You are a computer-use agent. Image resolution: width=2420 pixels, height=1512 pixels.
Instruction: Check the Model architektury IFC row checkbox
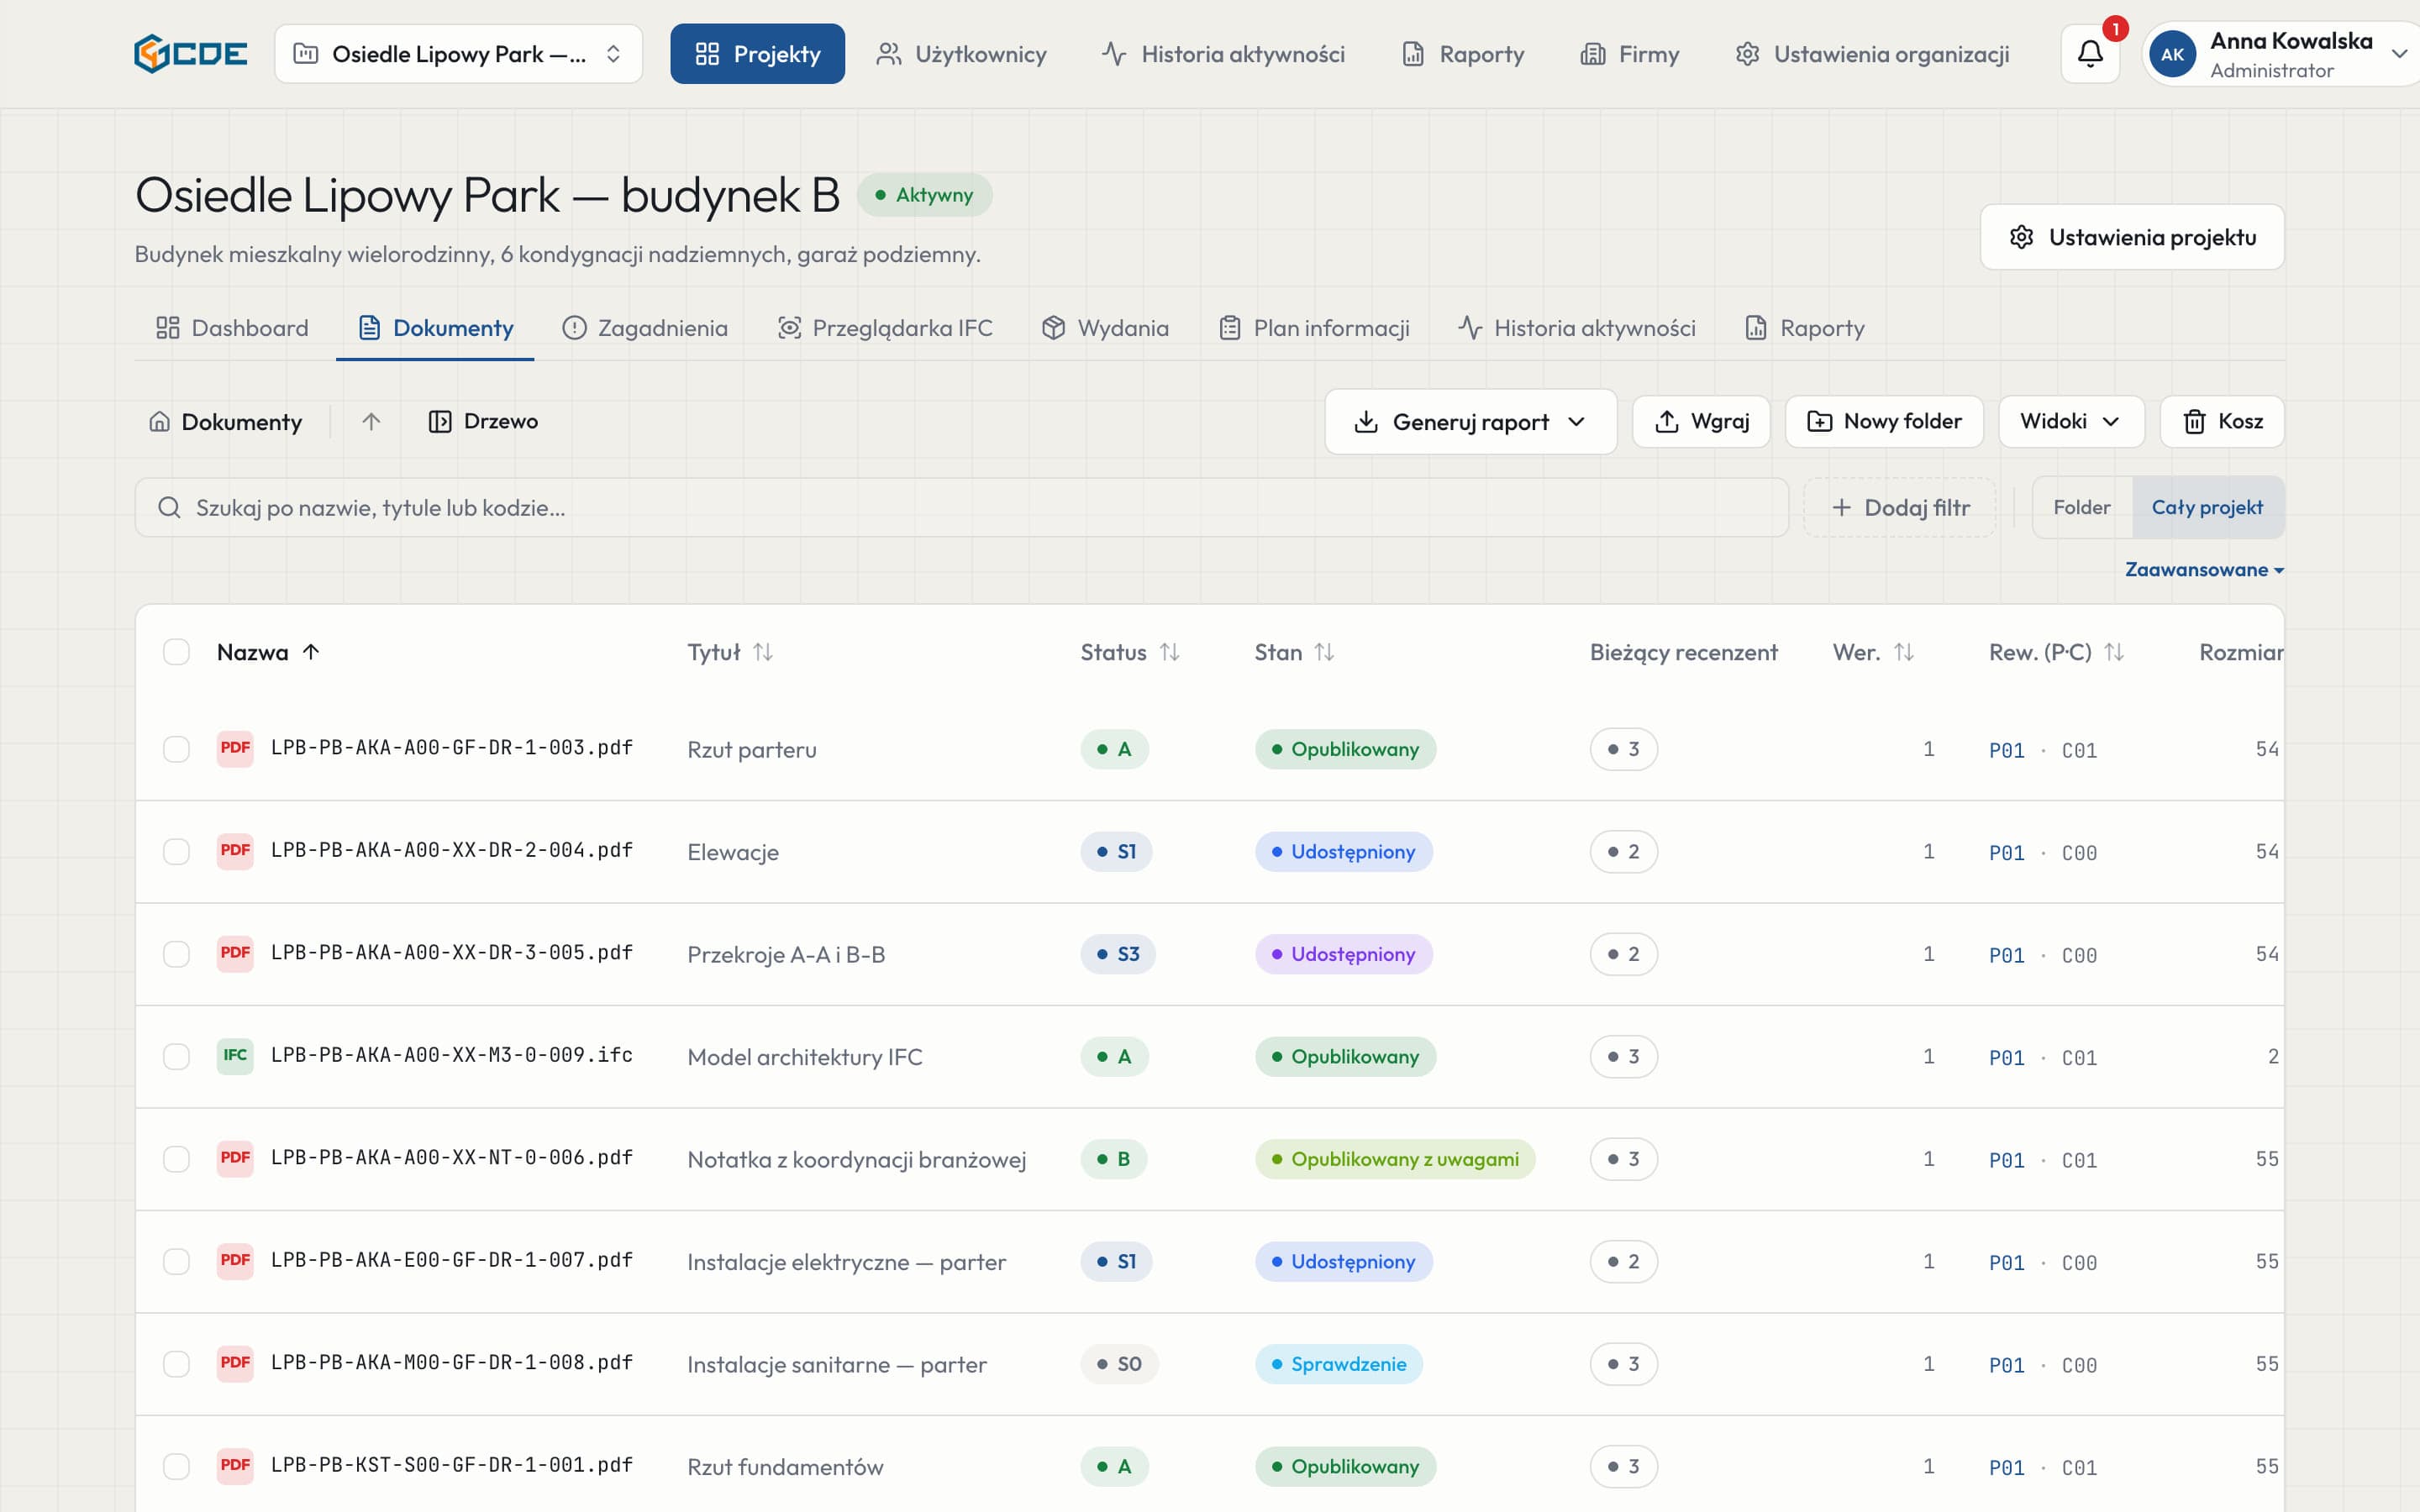[x=176, y=1057]
